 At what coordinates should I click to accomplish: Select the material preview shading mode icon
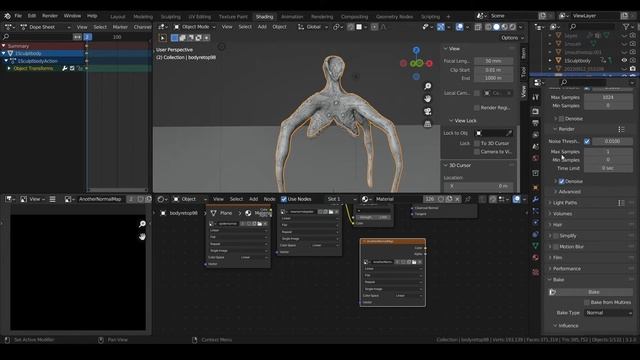pos(504,27)
